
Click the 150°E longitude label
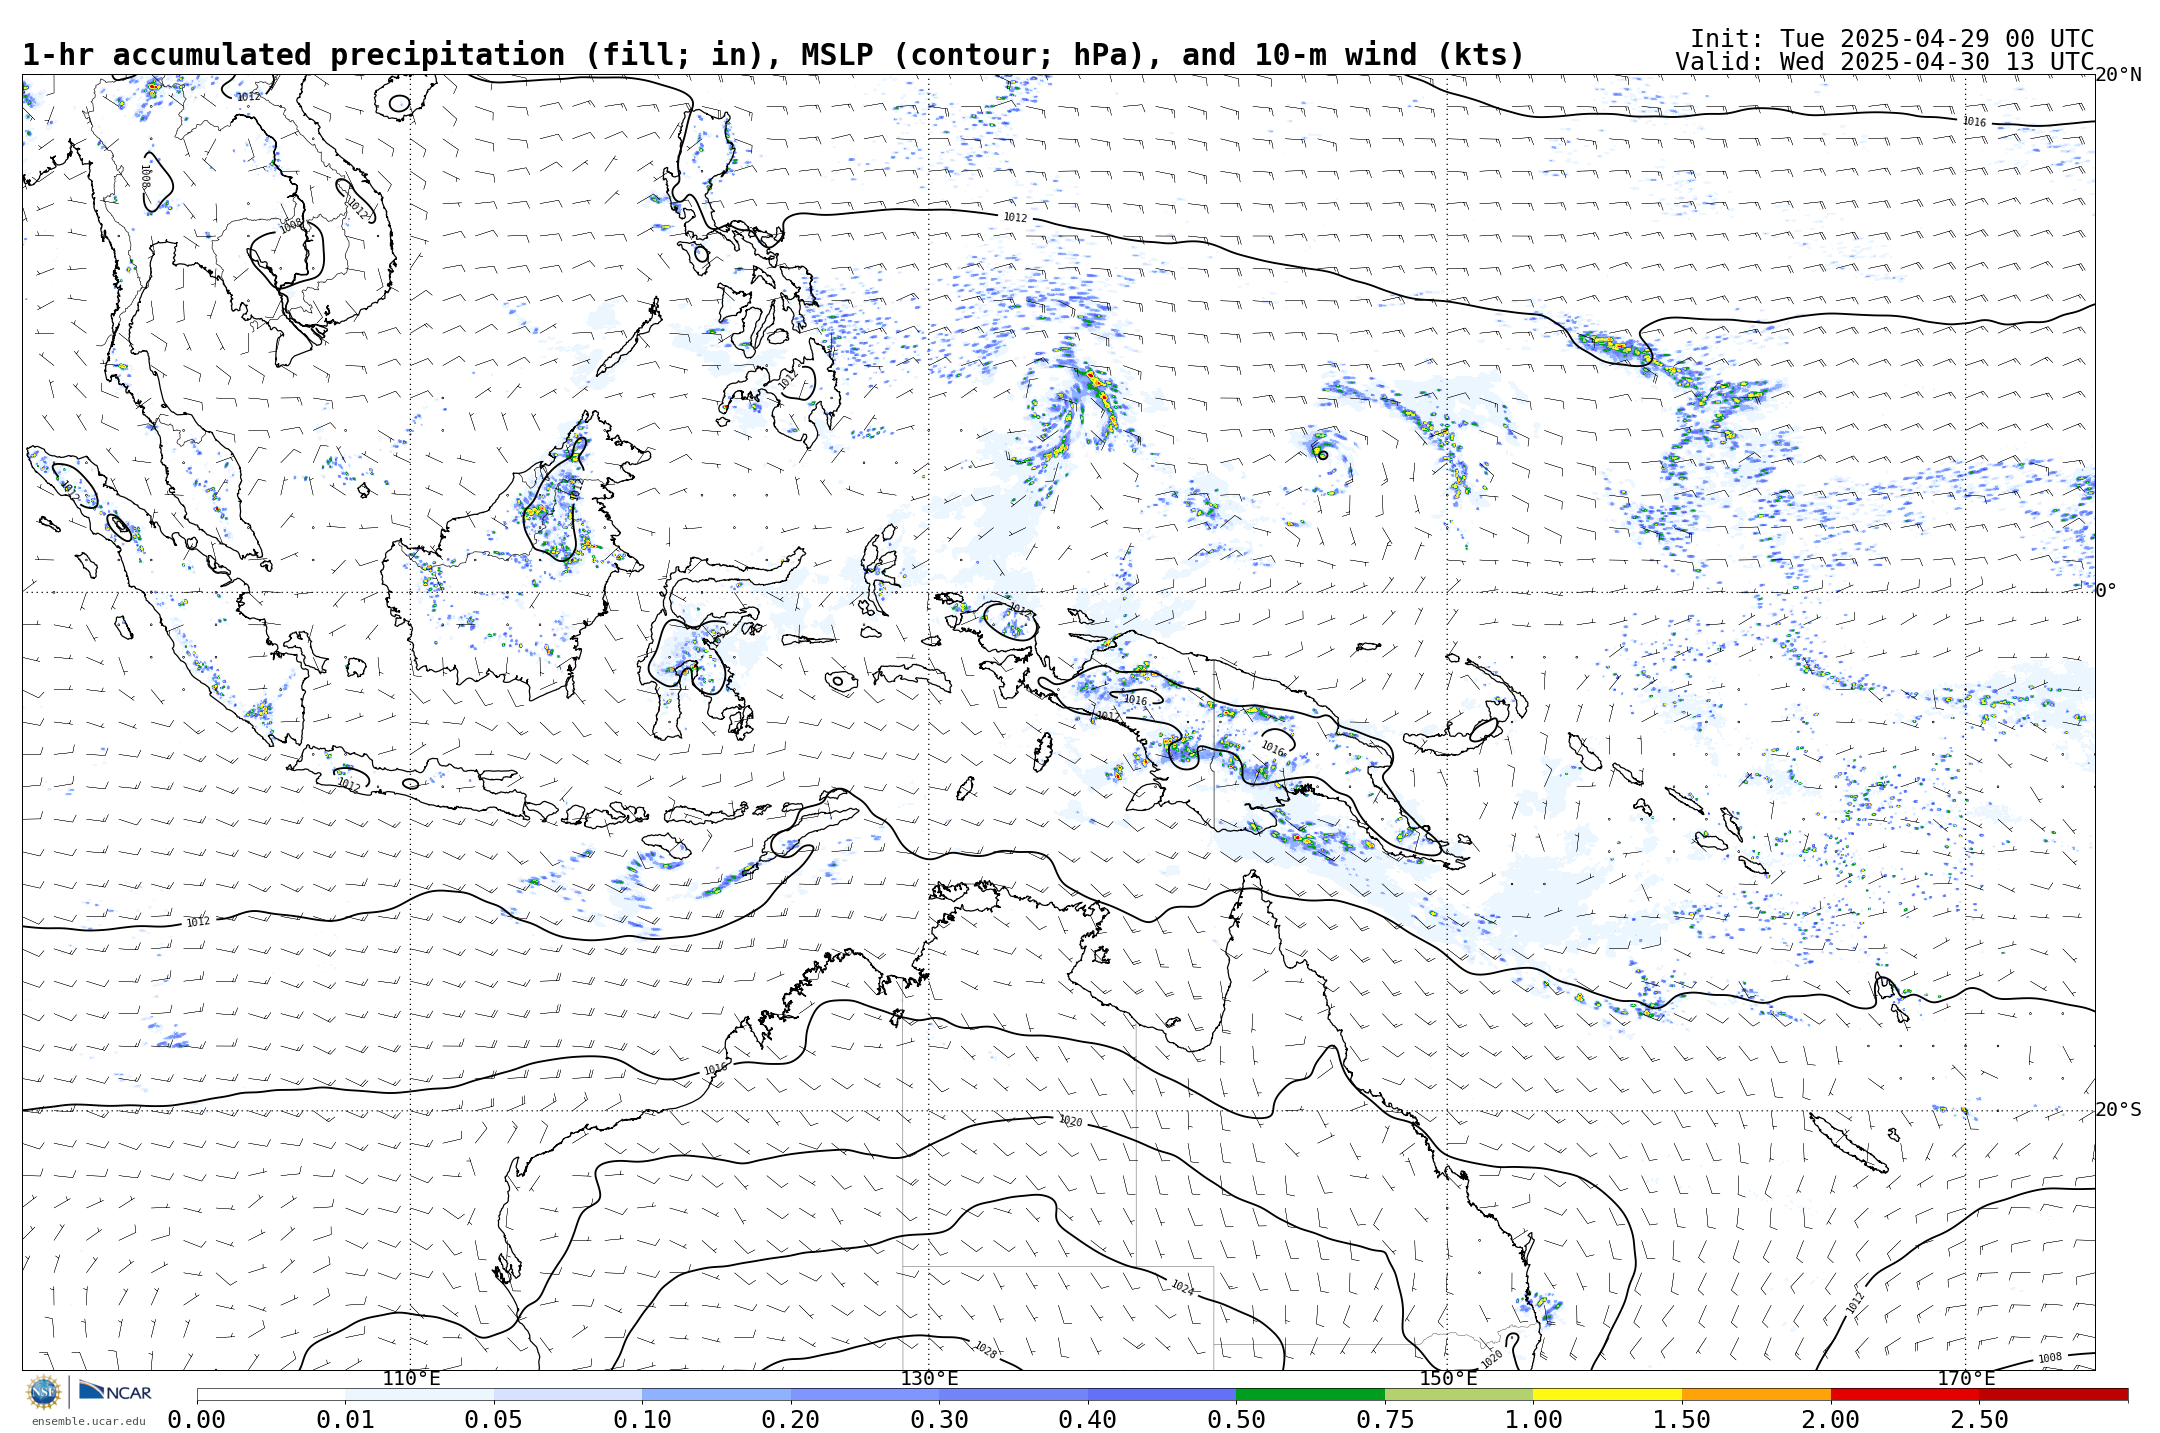click(x=1448, y=1379)
